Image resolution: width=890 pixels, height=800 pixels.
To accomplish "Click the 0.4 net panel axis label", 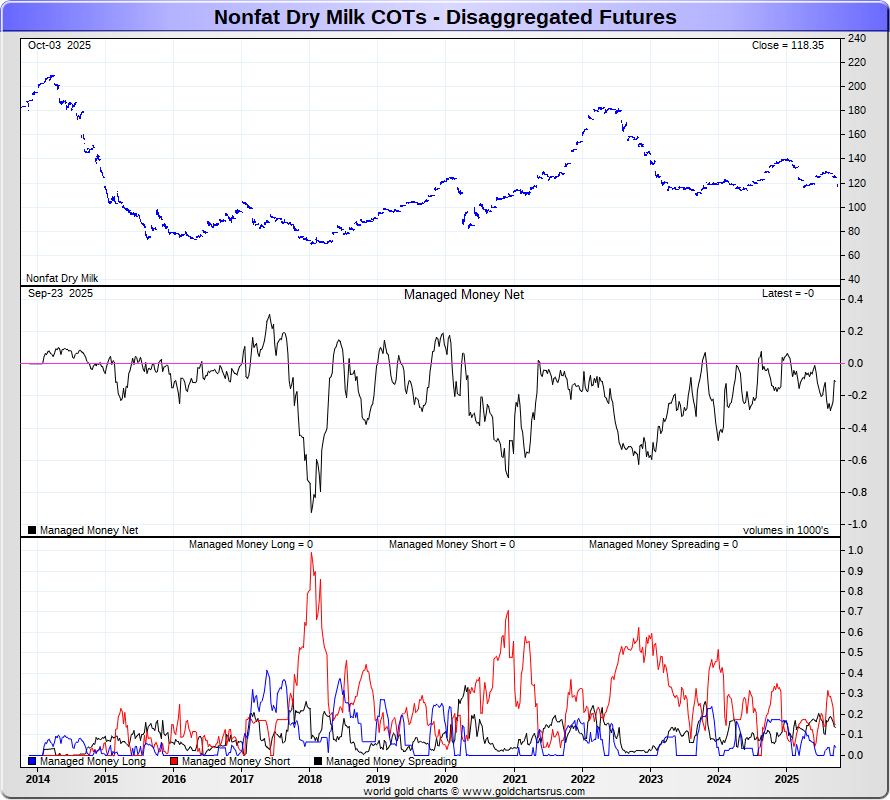I will [x=855, y=299].
